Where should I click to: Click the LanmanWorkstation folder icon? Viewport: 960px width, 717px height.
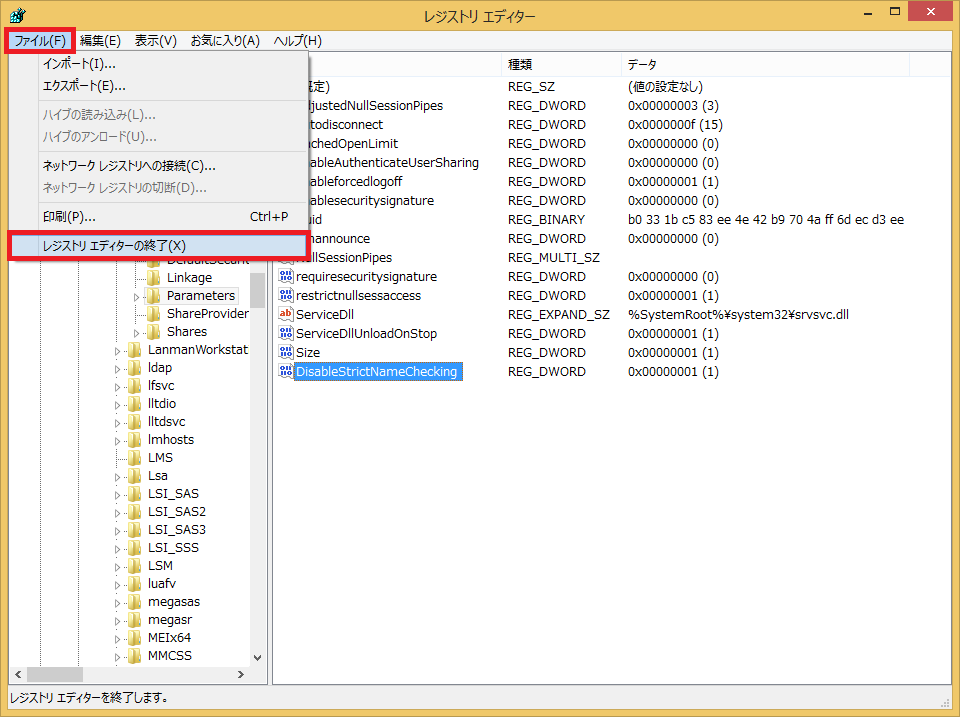click(135, 350)
